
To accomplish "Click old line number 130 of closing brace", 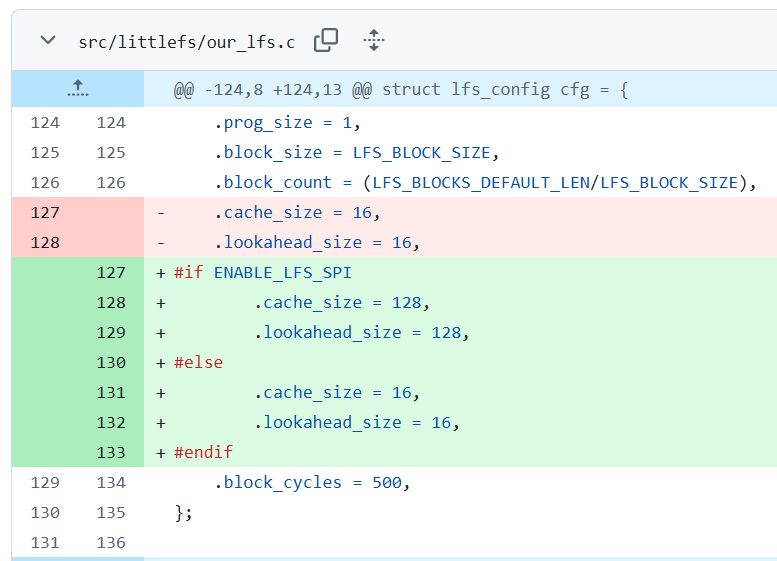I will (45, 512).
